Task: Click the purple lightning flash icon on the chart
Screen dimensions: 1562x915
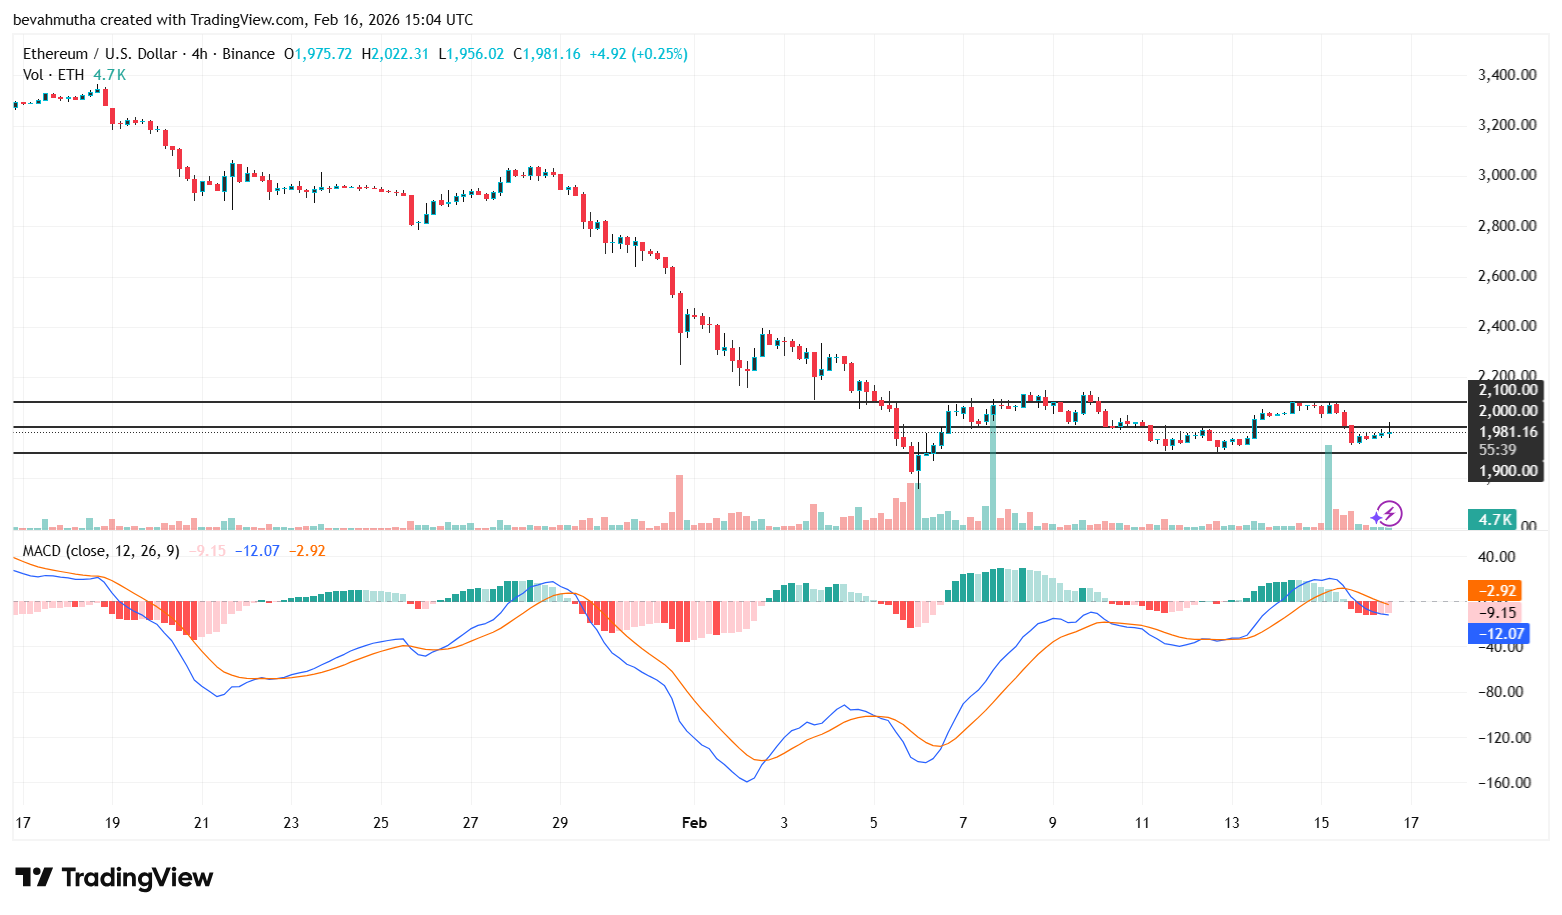Action: [1389, 514]
